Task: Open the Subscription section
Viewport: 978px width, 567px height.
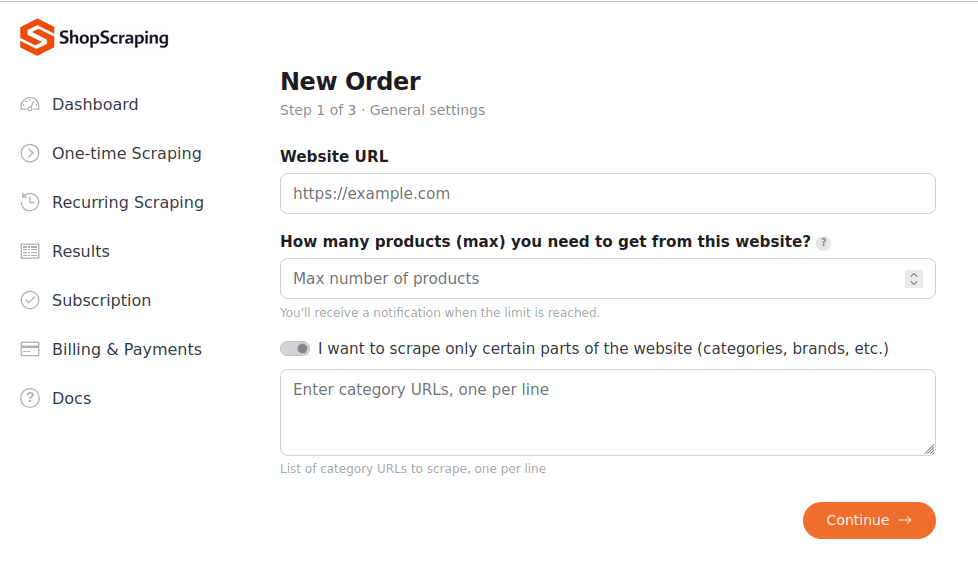Action: tap(102, 300)
